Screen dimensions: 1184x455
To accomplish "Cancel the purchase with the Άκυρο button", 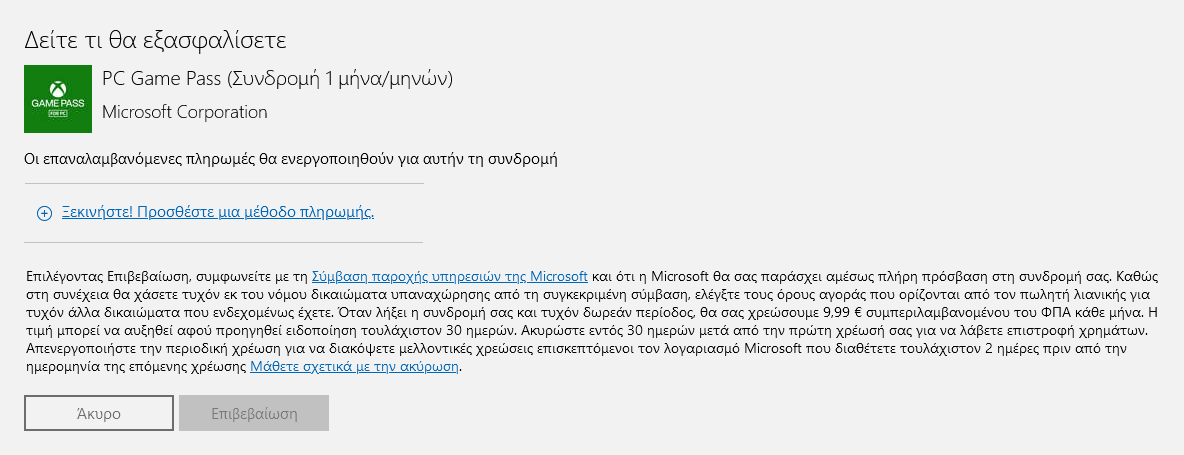I will pyautogui.click(x=99, y=413).
